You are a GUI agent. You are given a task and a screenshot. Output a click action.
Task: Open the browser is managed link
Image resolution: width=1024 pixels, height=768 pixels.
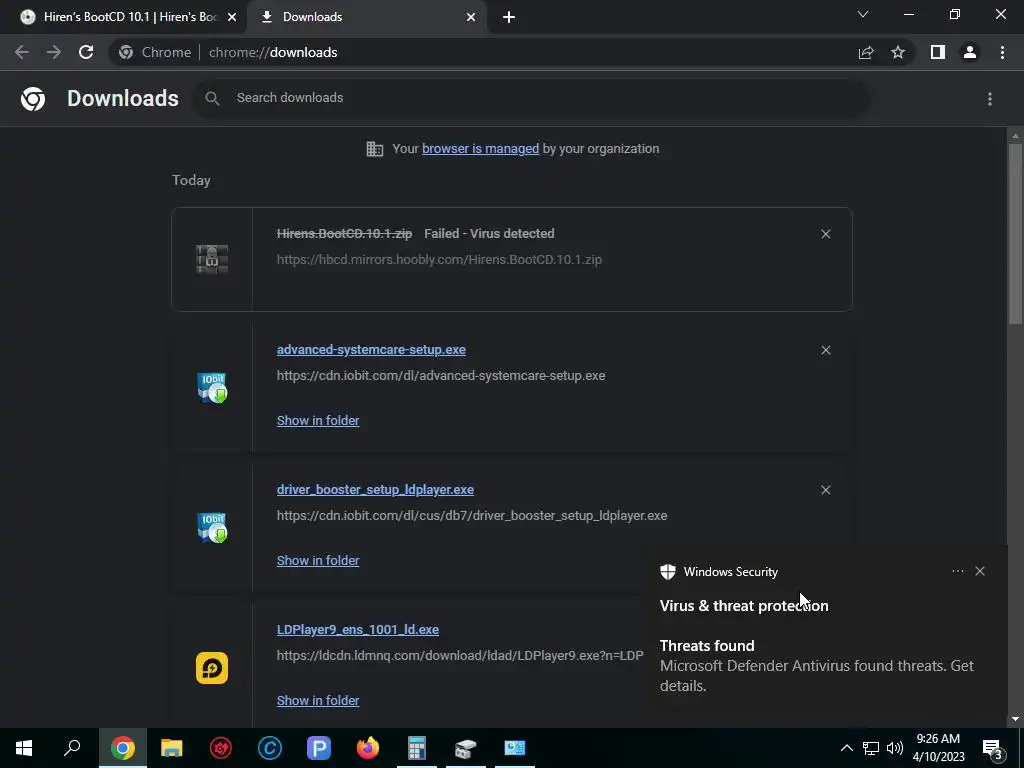[x=481, y=149]
